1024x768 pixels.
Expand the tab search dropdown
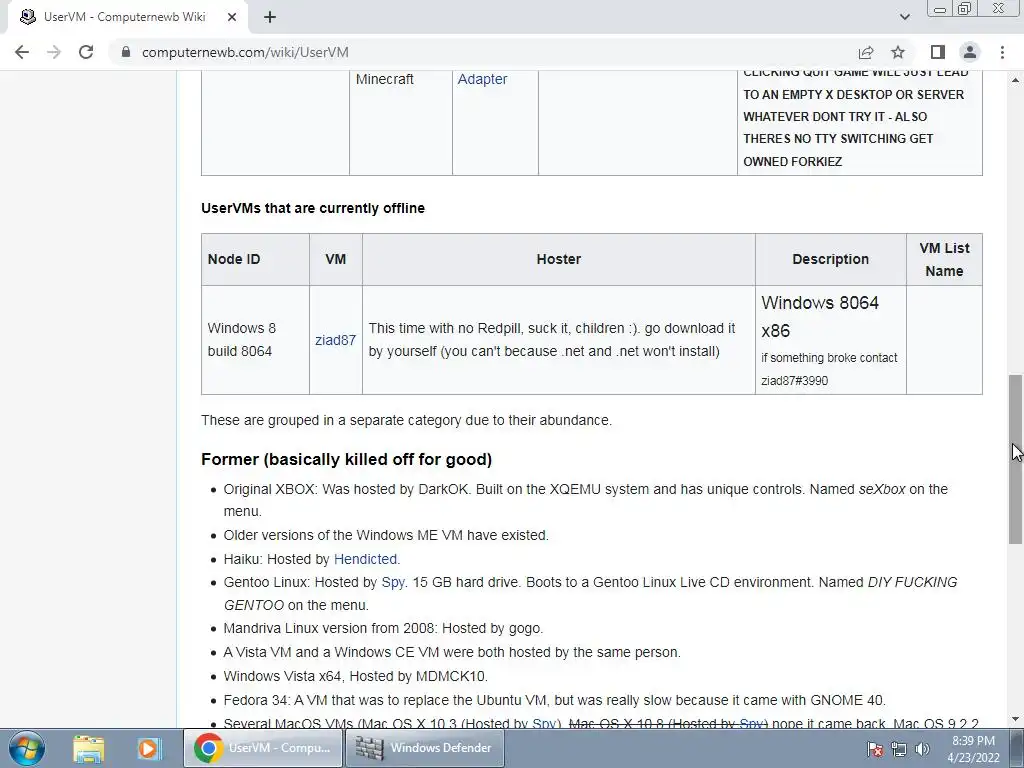(x=904, y=17)
